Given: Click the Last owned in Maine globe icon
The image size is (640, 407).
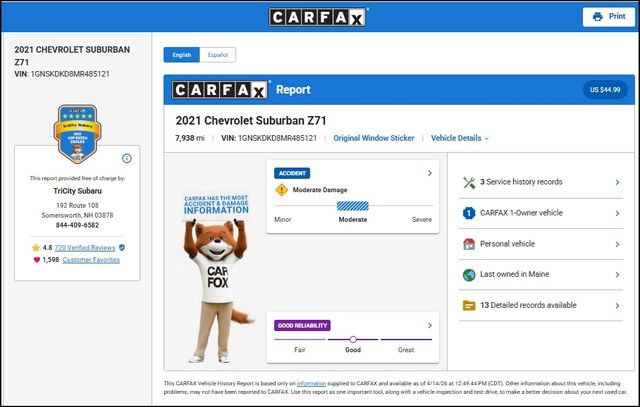Looking at the screenshot, I should tap(469, 275).
